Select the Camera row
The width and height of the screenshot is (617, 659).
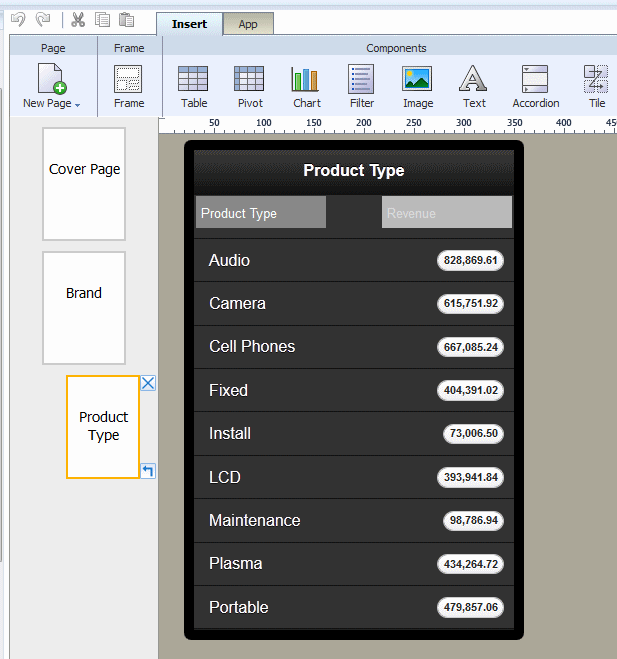[x=354, y=303]
